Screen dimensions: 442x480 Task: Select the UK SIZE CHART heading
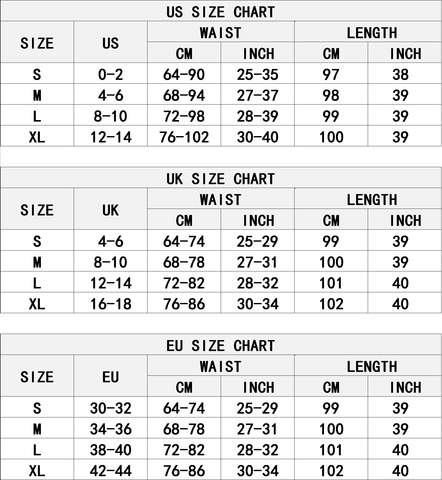tap(221, 179)
